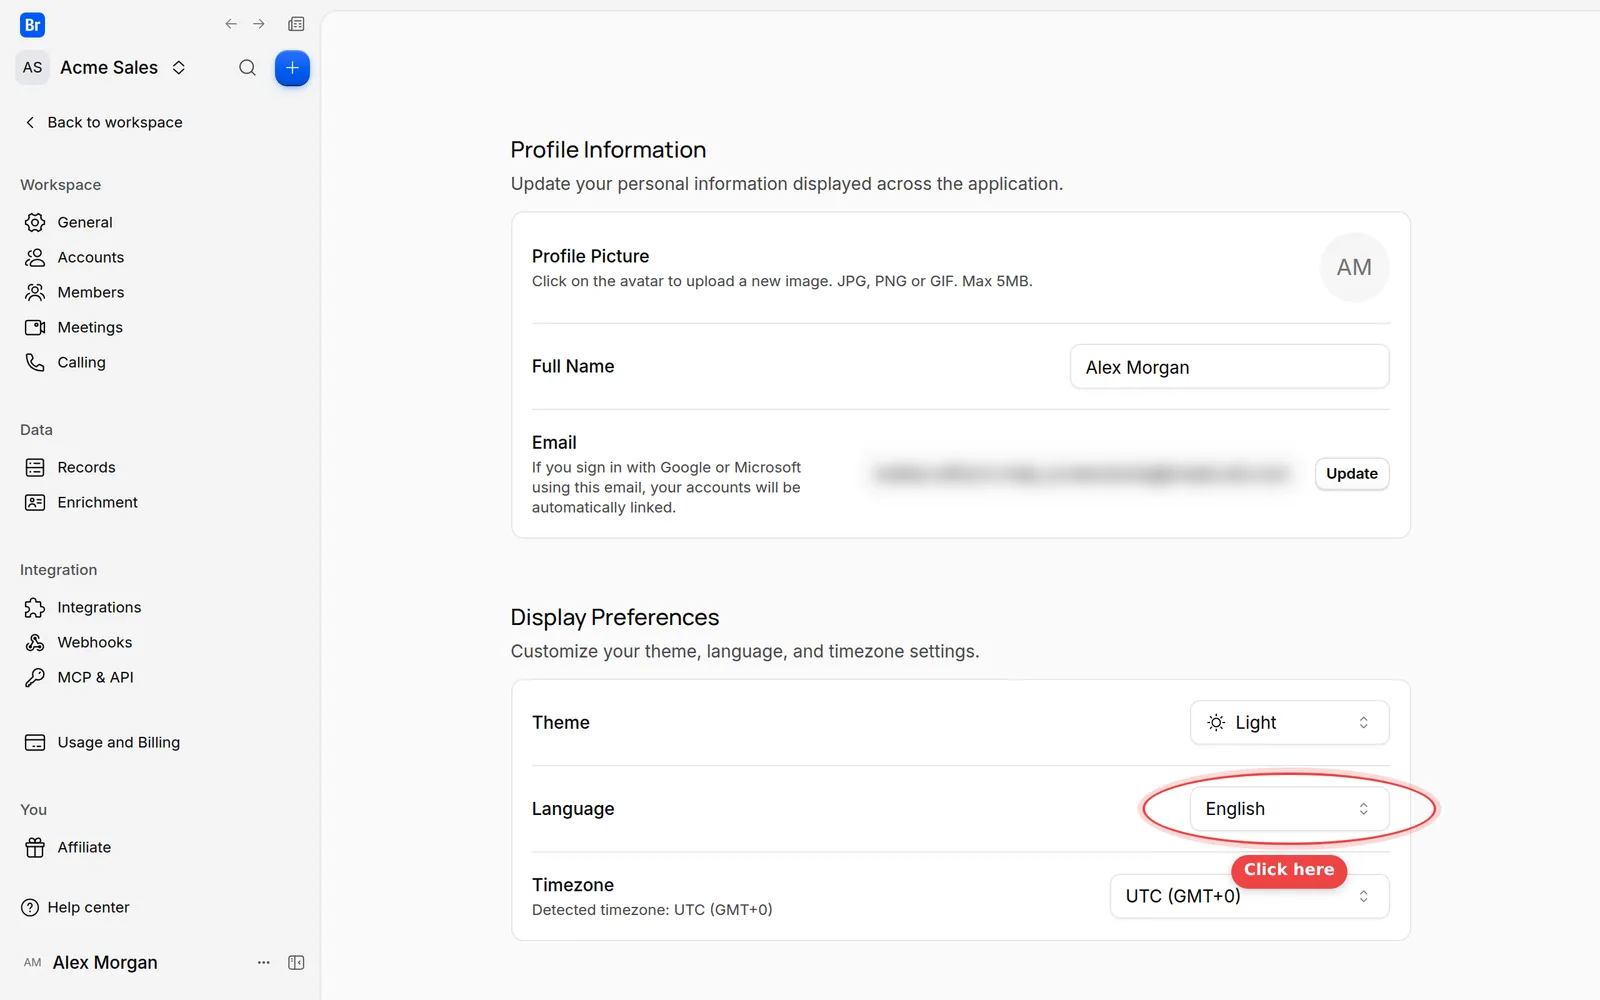Click the Members group icon
The width and height of the screenshot is (1600, 1000).
35,292
